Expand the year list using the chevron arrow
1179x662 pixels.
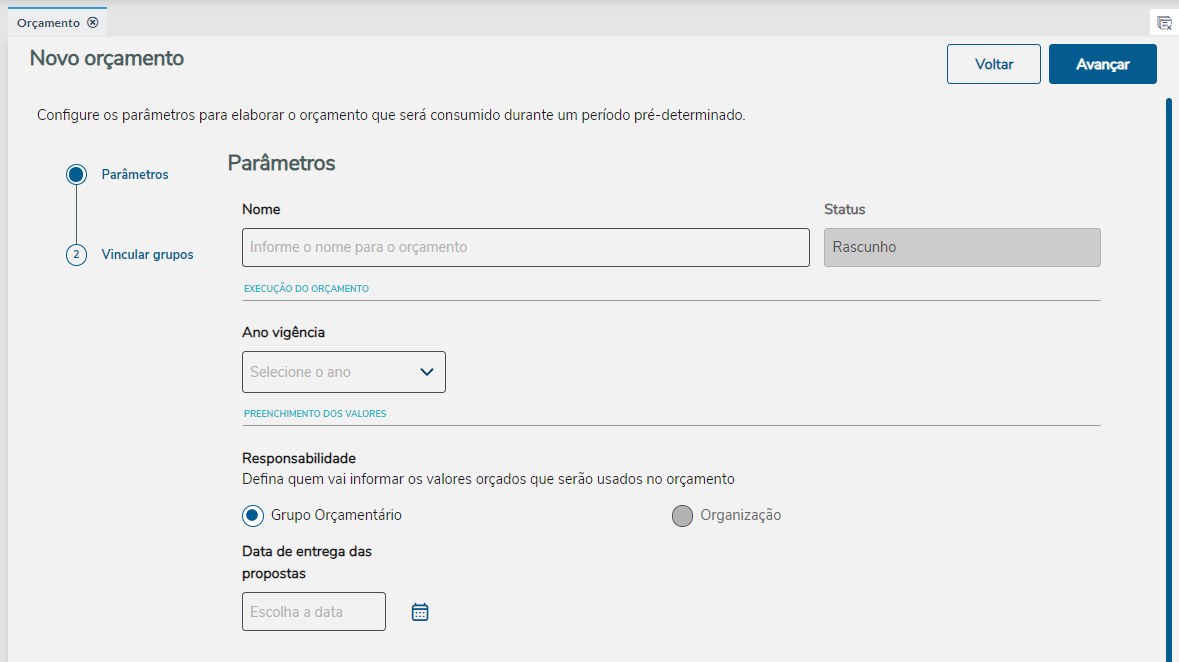coord(427,372)
